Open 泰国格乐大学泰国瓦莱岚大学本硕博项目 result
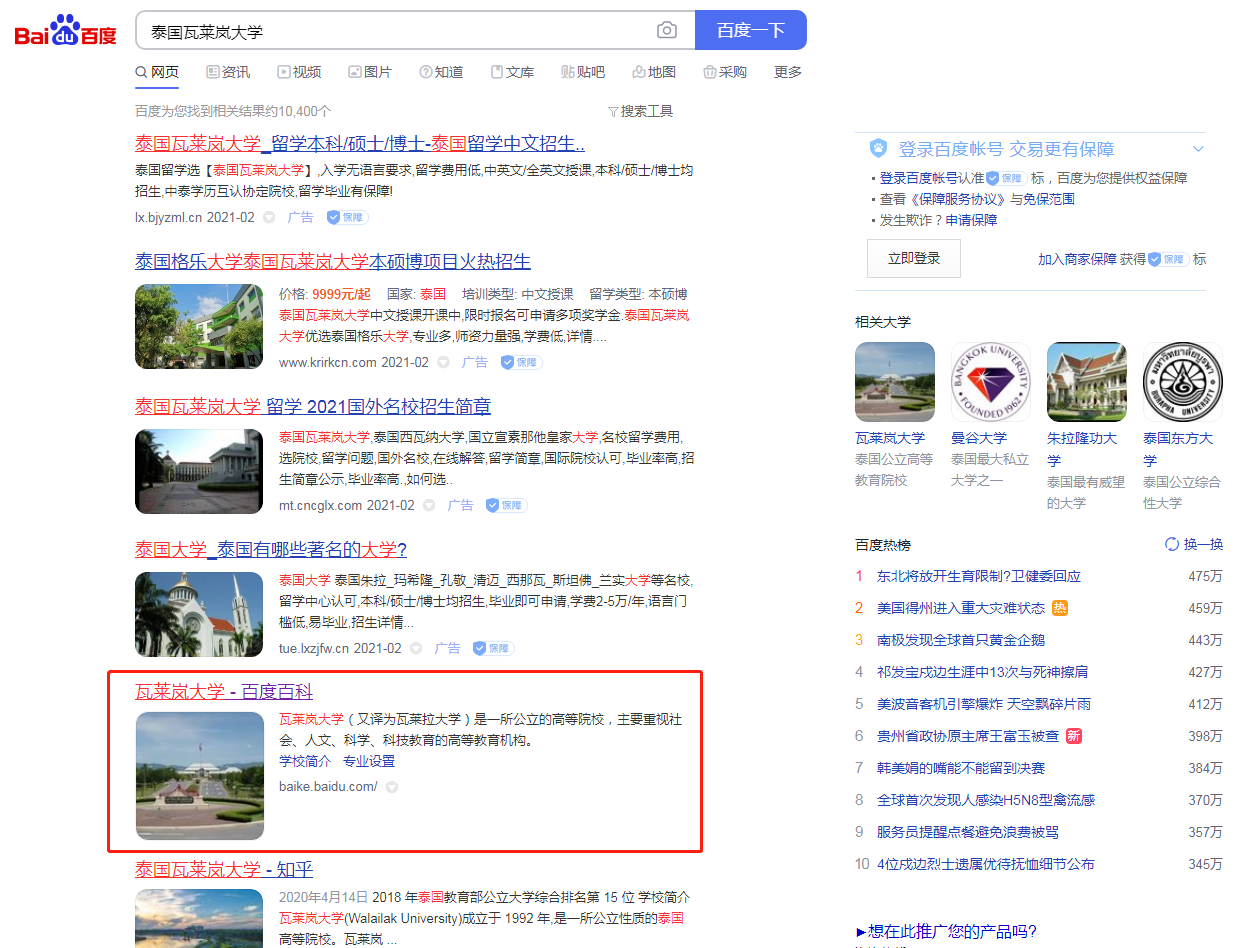Viewport: 1246px width, 948px height. click(333, 262)
